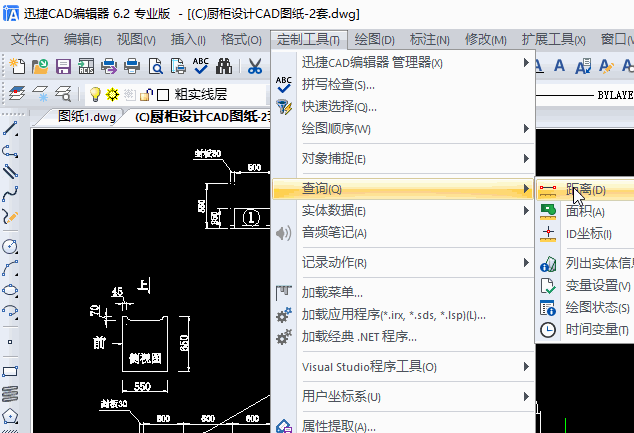Choose 音频笔记(A) menu entry
634x433 pixels.
[x=404, y=233]
